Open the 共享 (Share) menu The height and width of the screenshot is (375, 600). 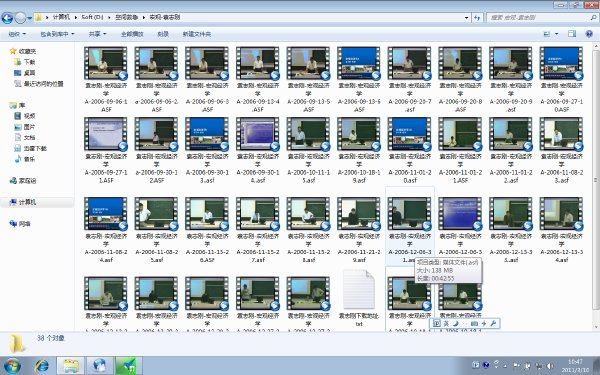(98, 34)
